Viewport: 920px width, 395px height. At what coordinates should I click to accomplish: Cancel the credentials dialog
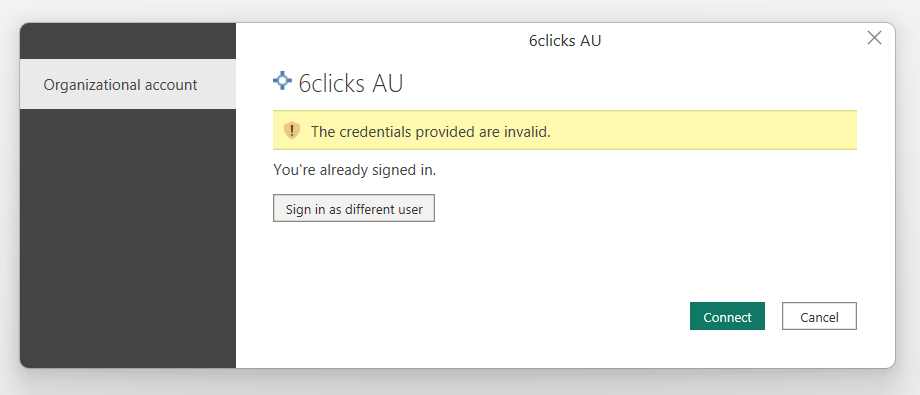819,316
